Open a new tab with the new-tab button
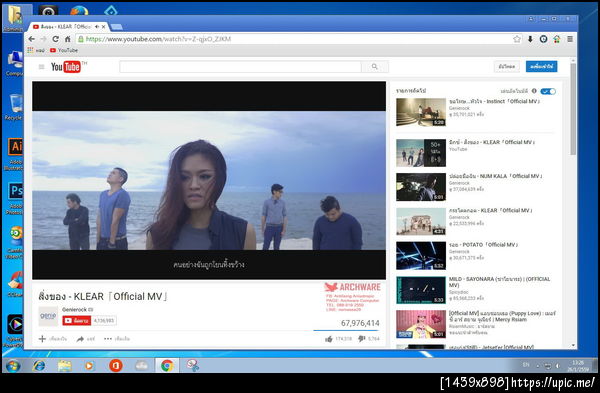Screen dimensions: 600x393 click(x=117, y=27)
